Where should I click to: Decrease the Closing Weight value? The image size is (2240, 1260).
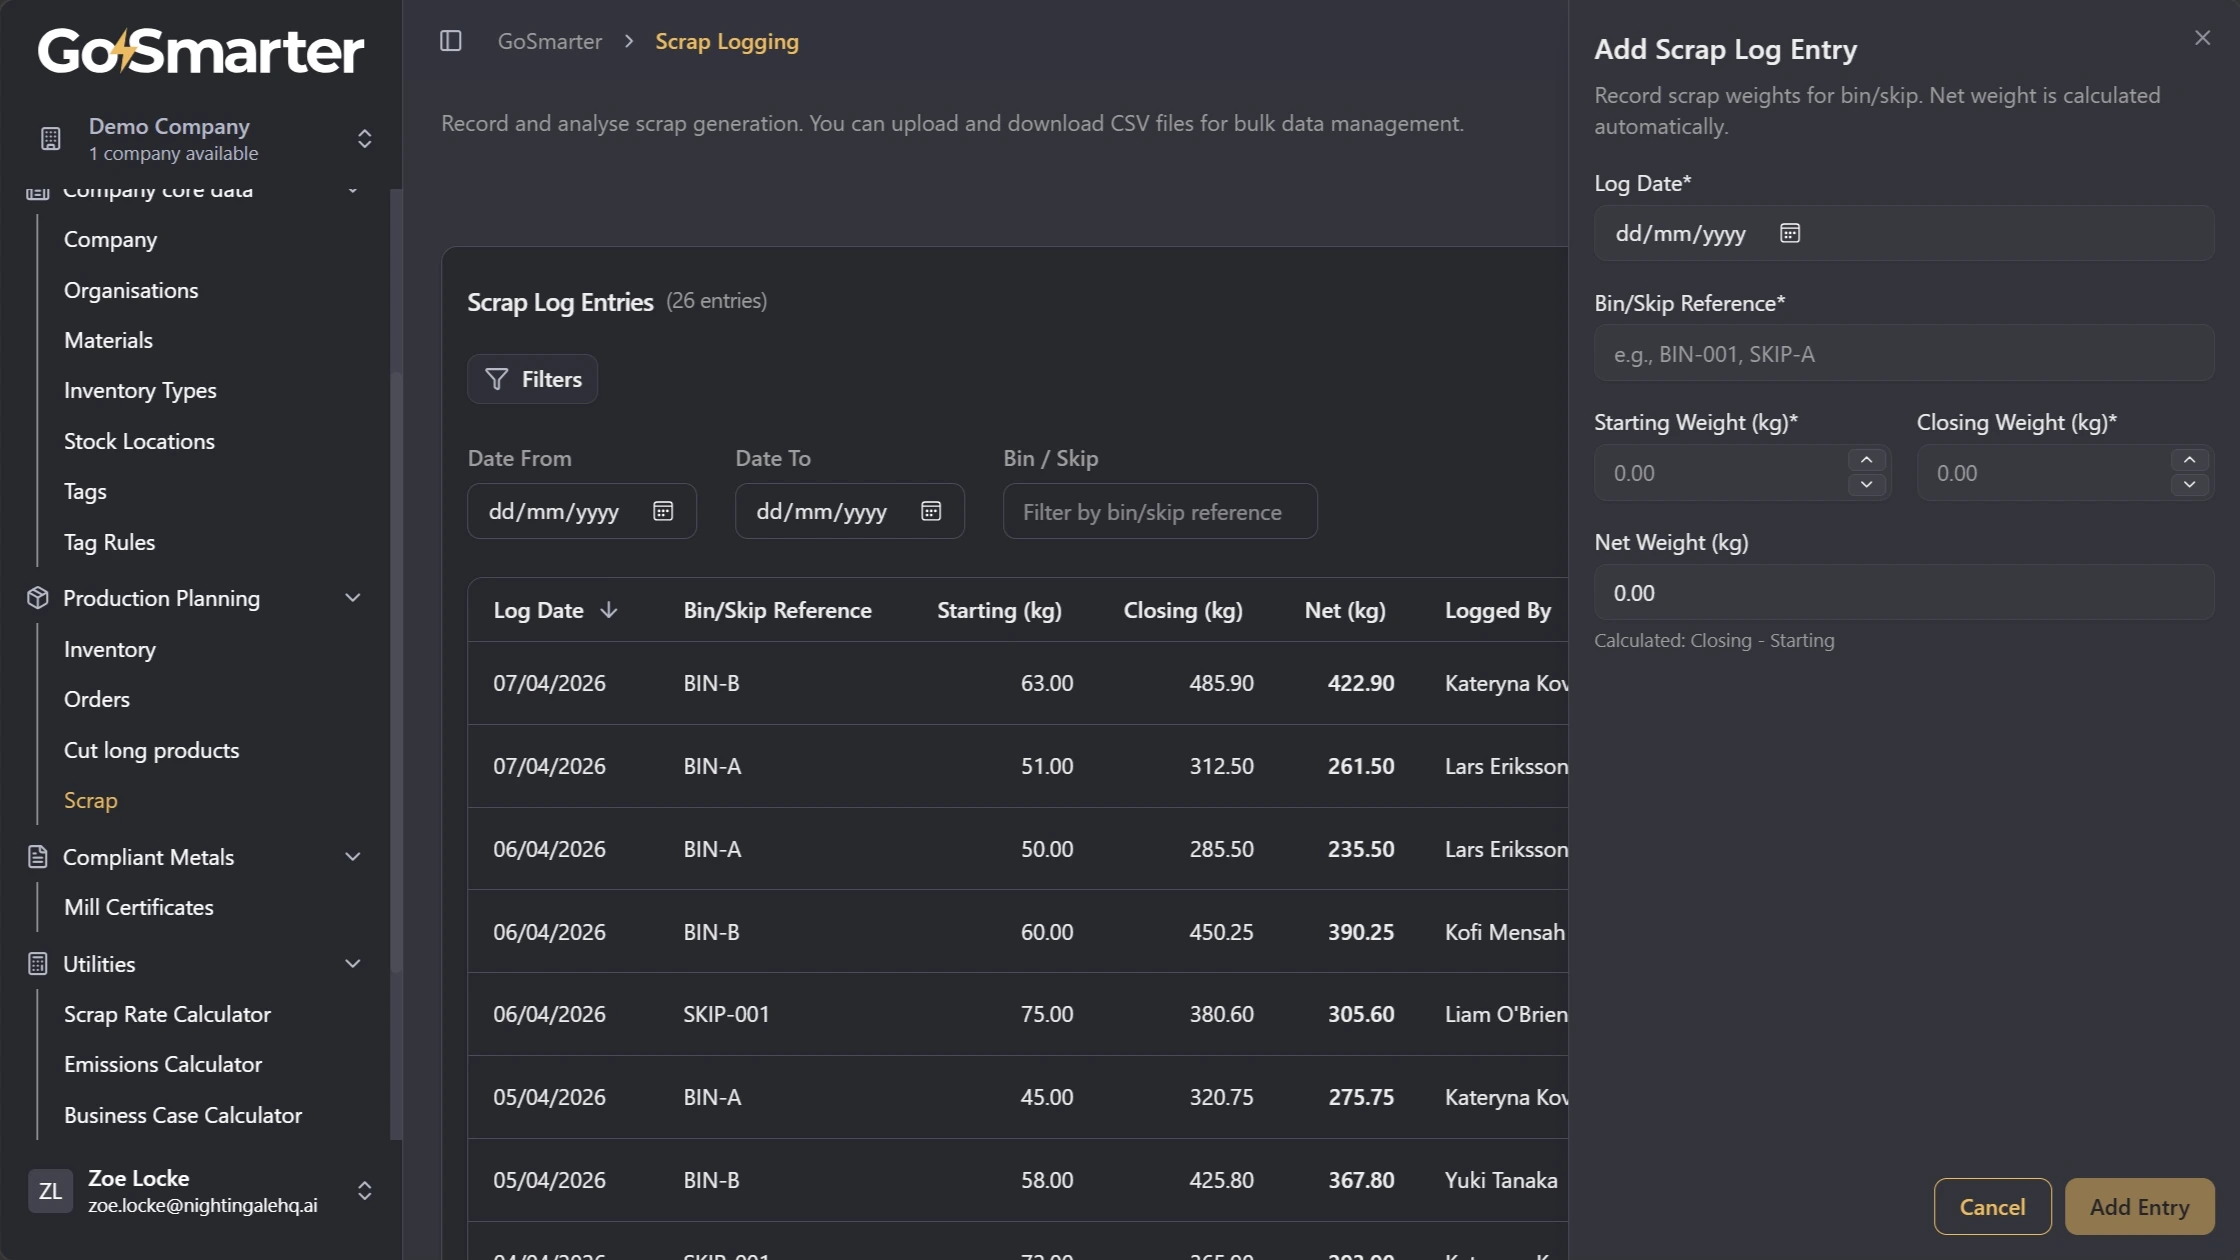[2189, 485]
